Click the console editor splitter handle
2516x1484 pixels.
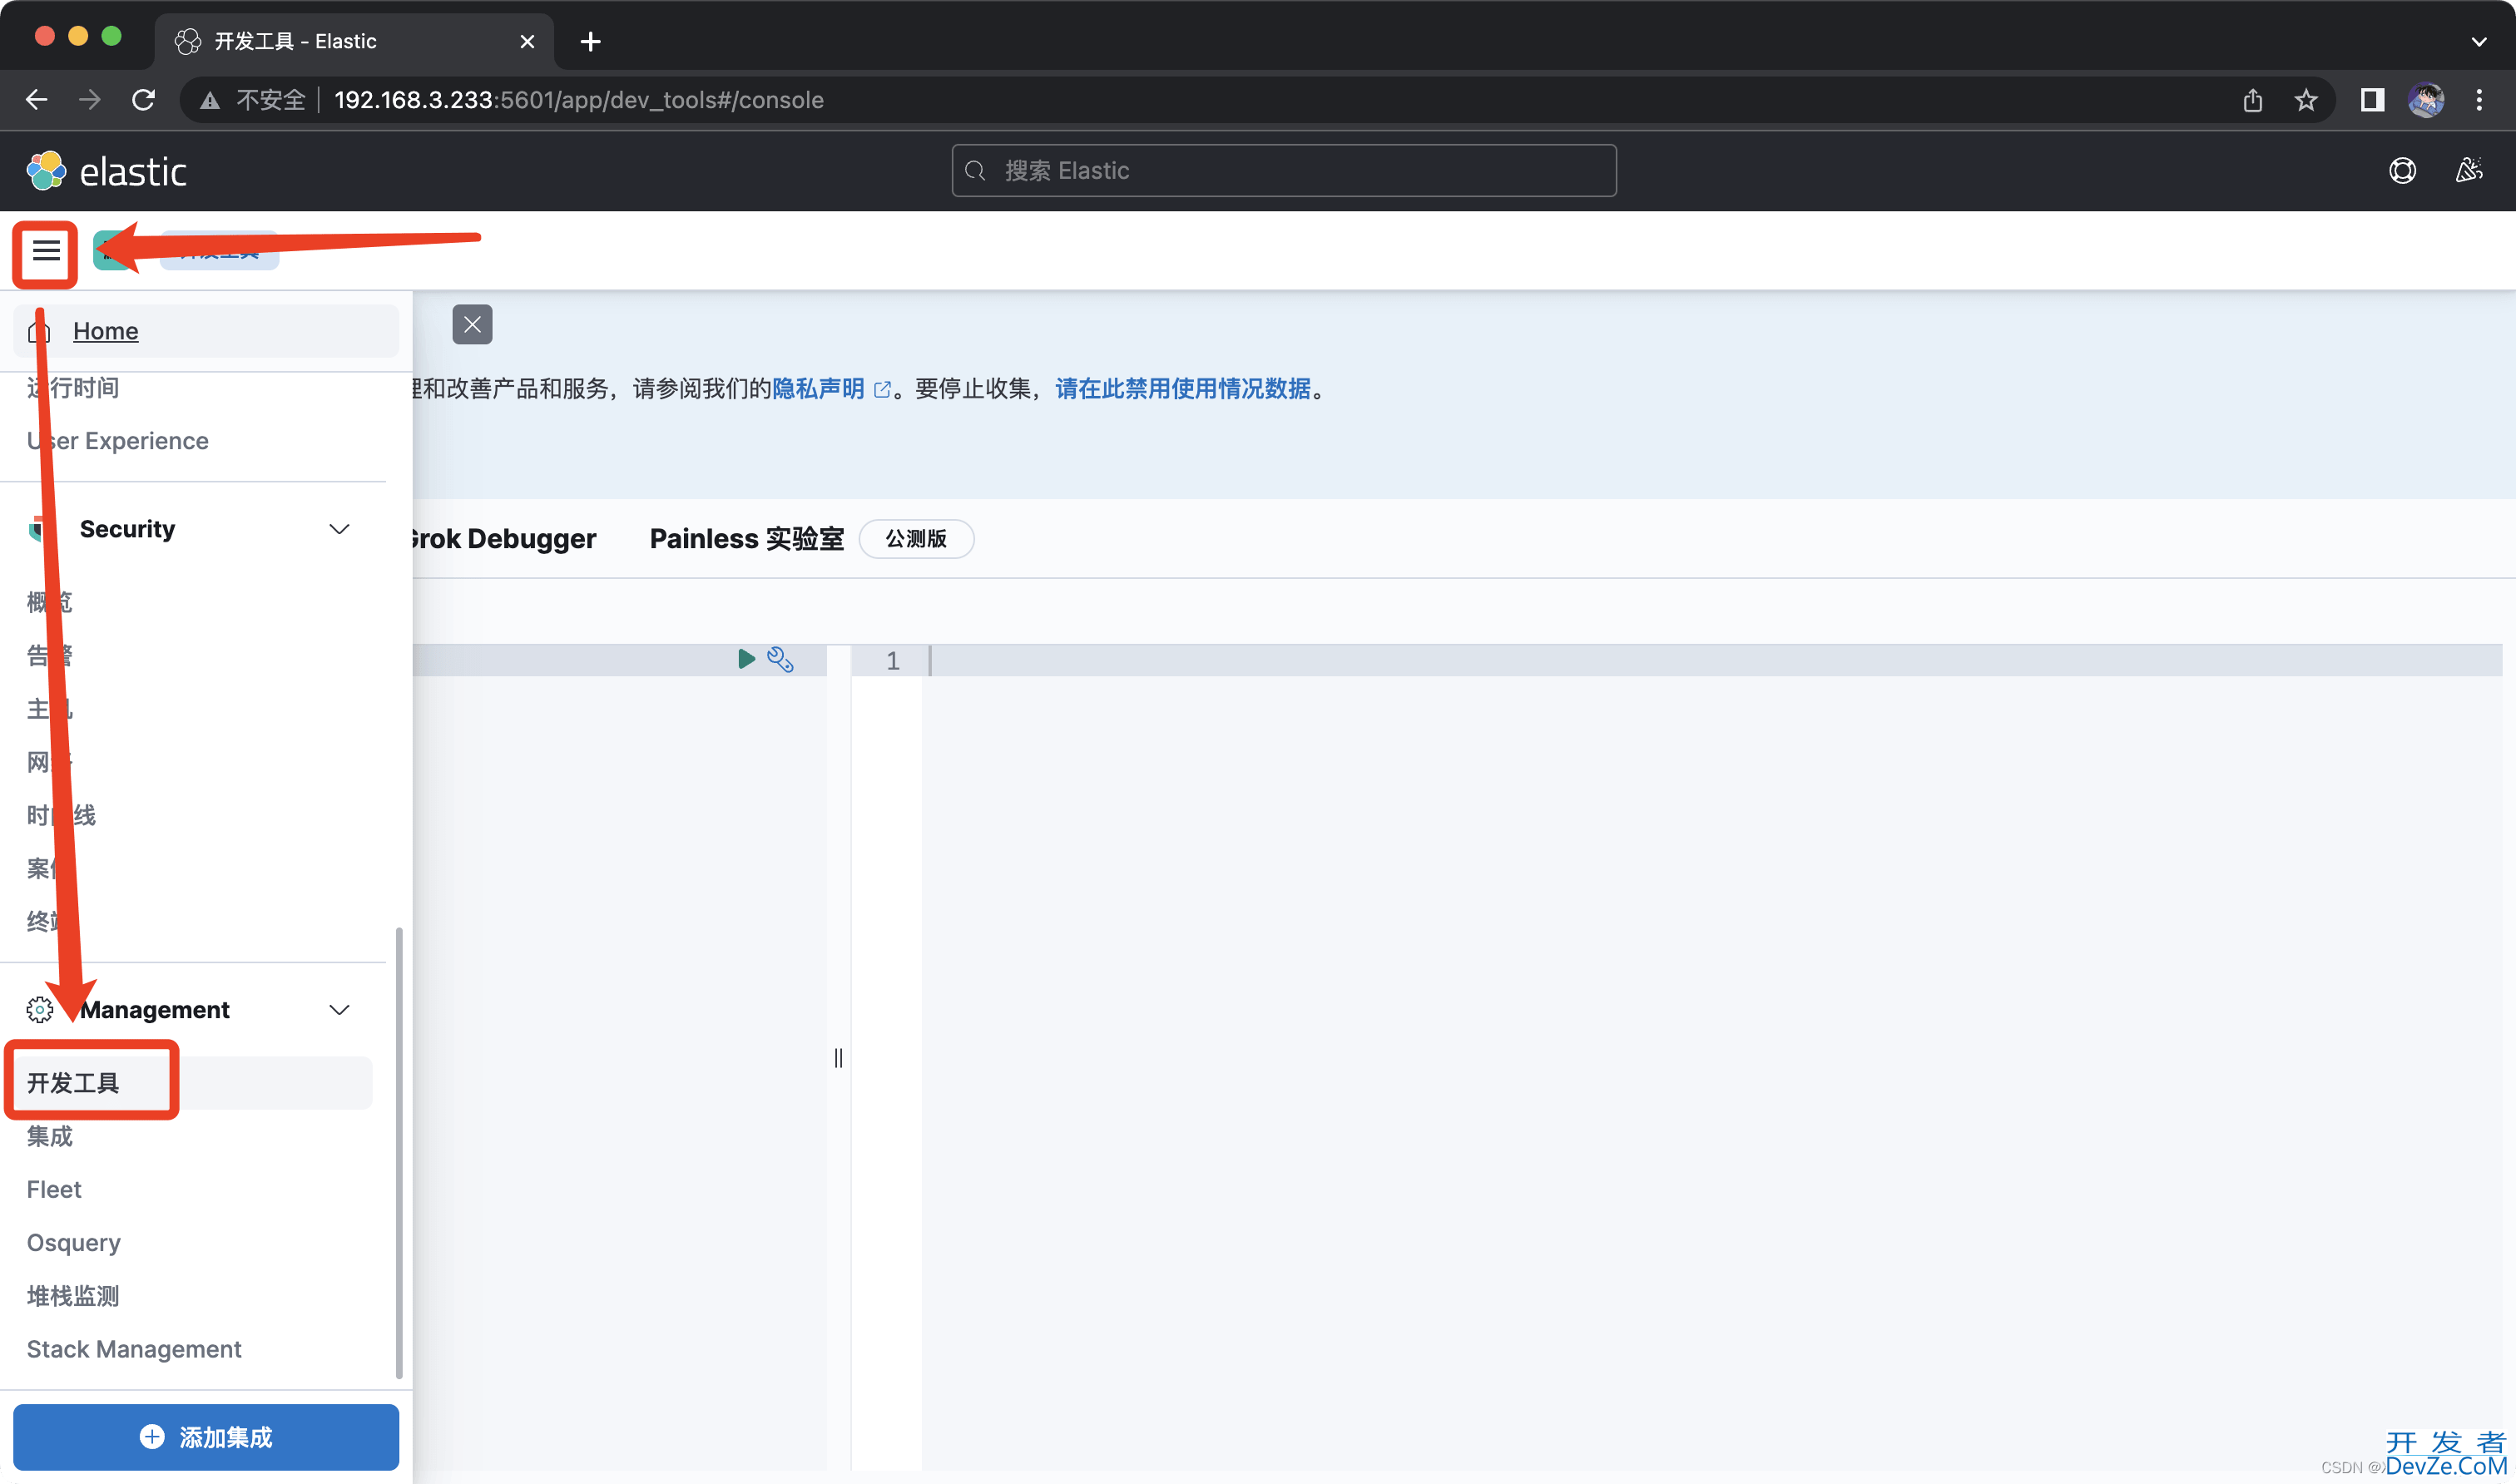838,1058
